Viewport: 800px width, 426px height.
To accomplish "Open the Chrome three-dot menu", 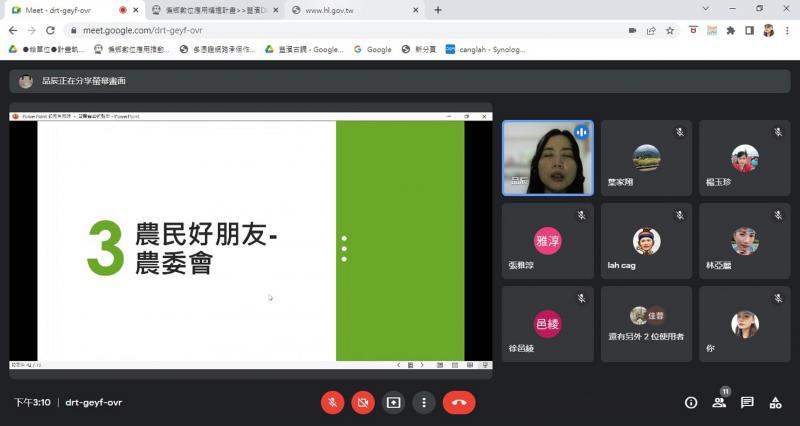I will (x=788, y=31).
